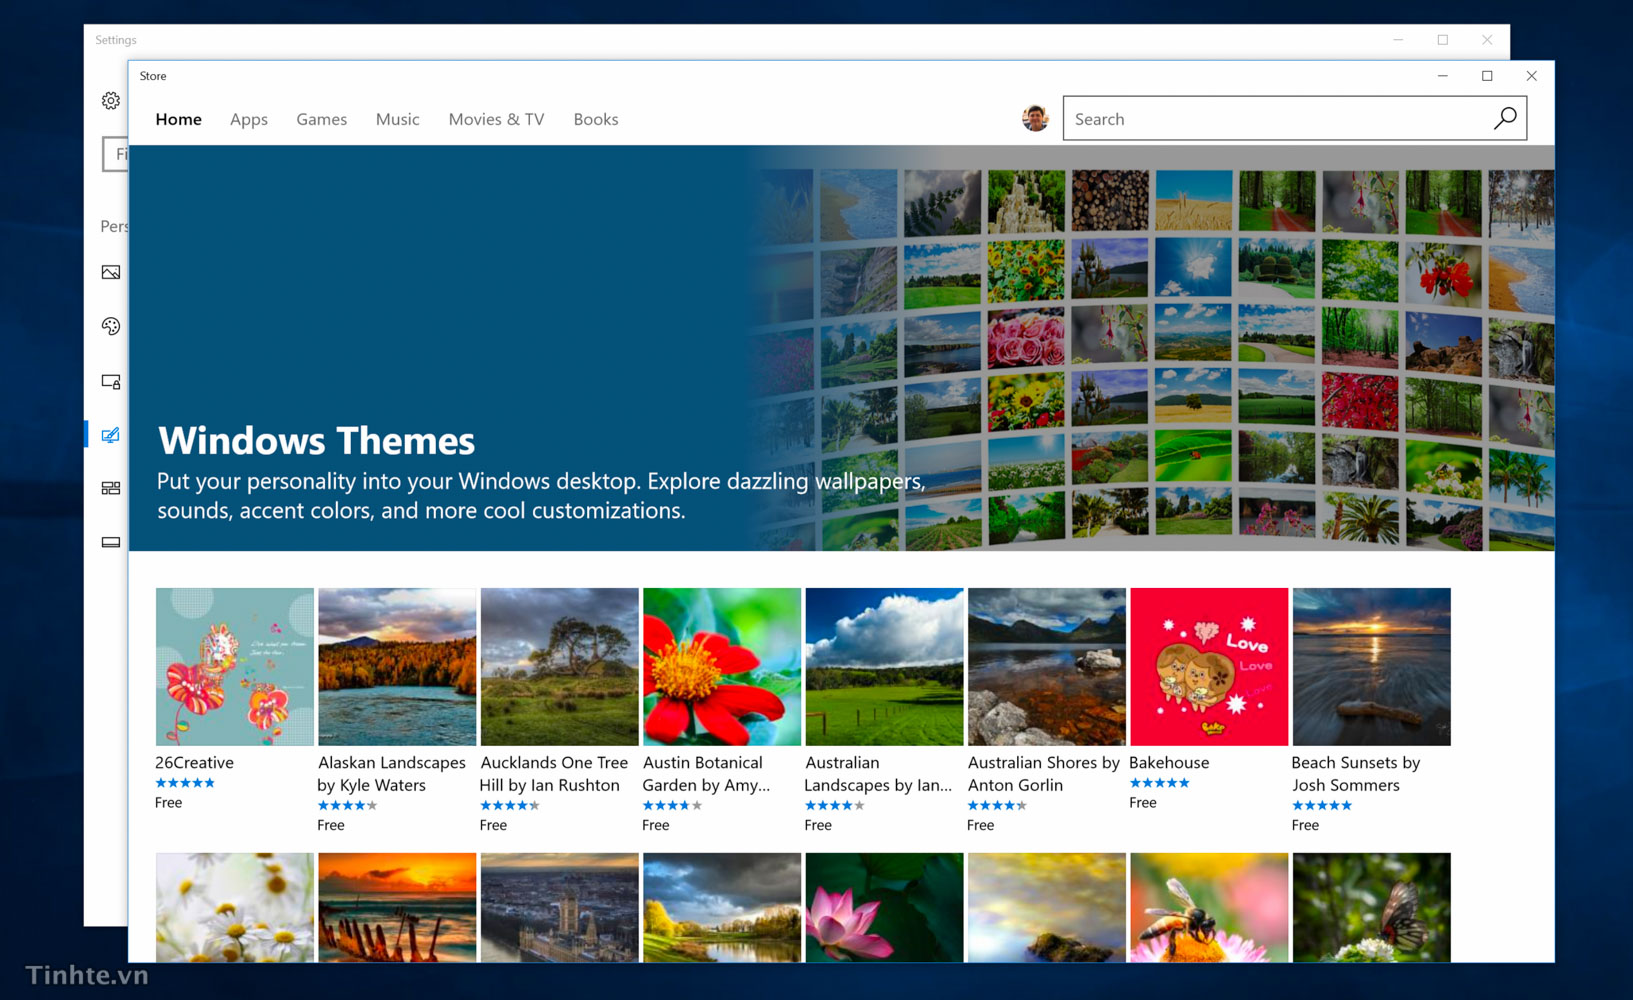Click the Windows Themes banner heading
1633x1000 pixels.
tap(316, 441)
